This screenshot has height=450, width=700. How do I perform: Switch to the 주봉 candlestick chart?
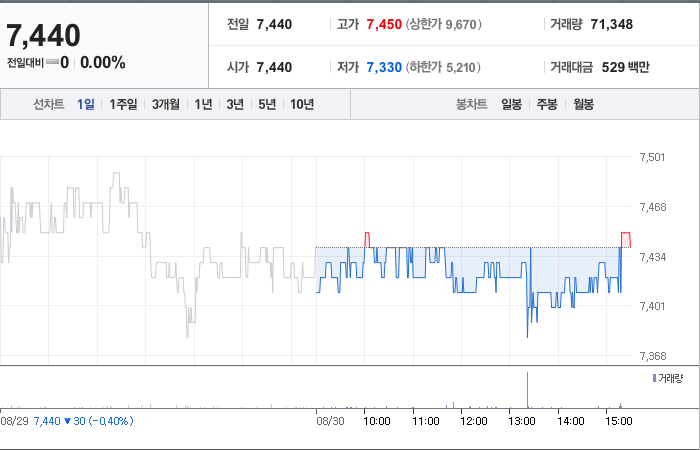[x=547, y=104]
